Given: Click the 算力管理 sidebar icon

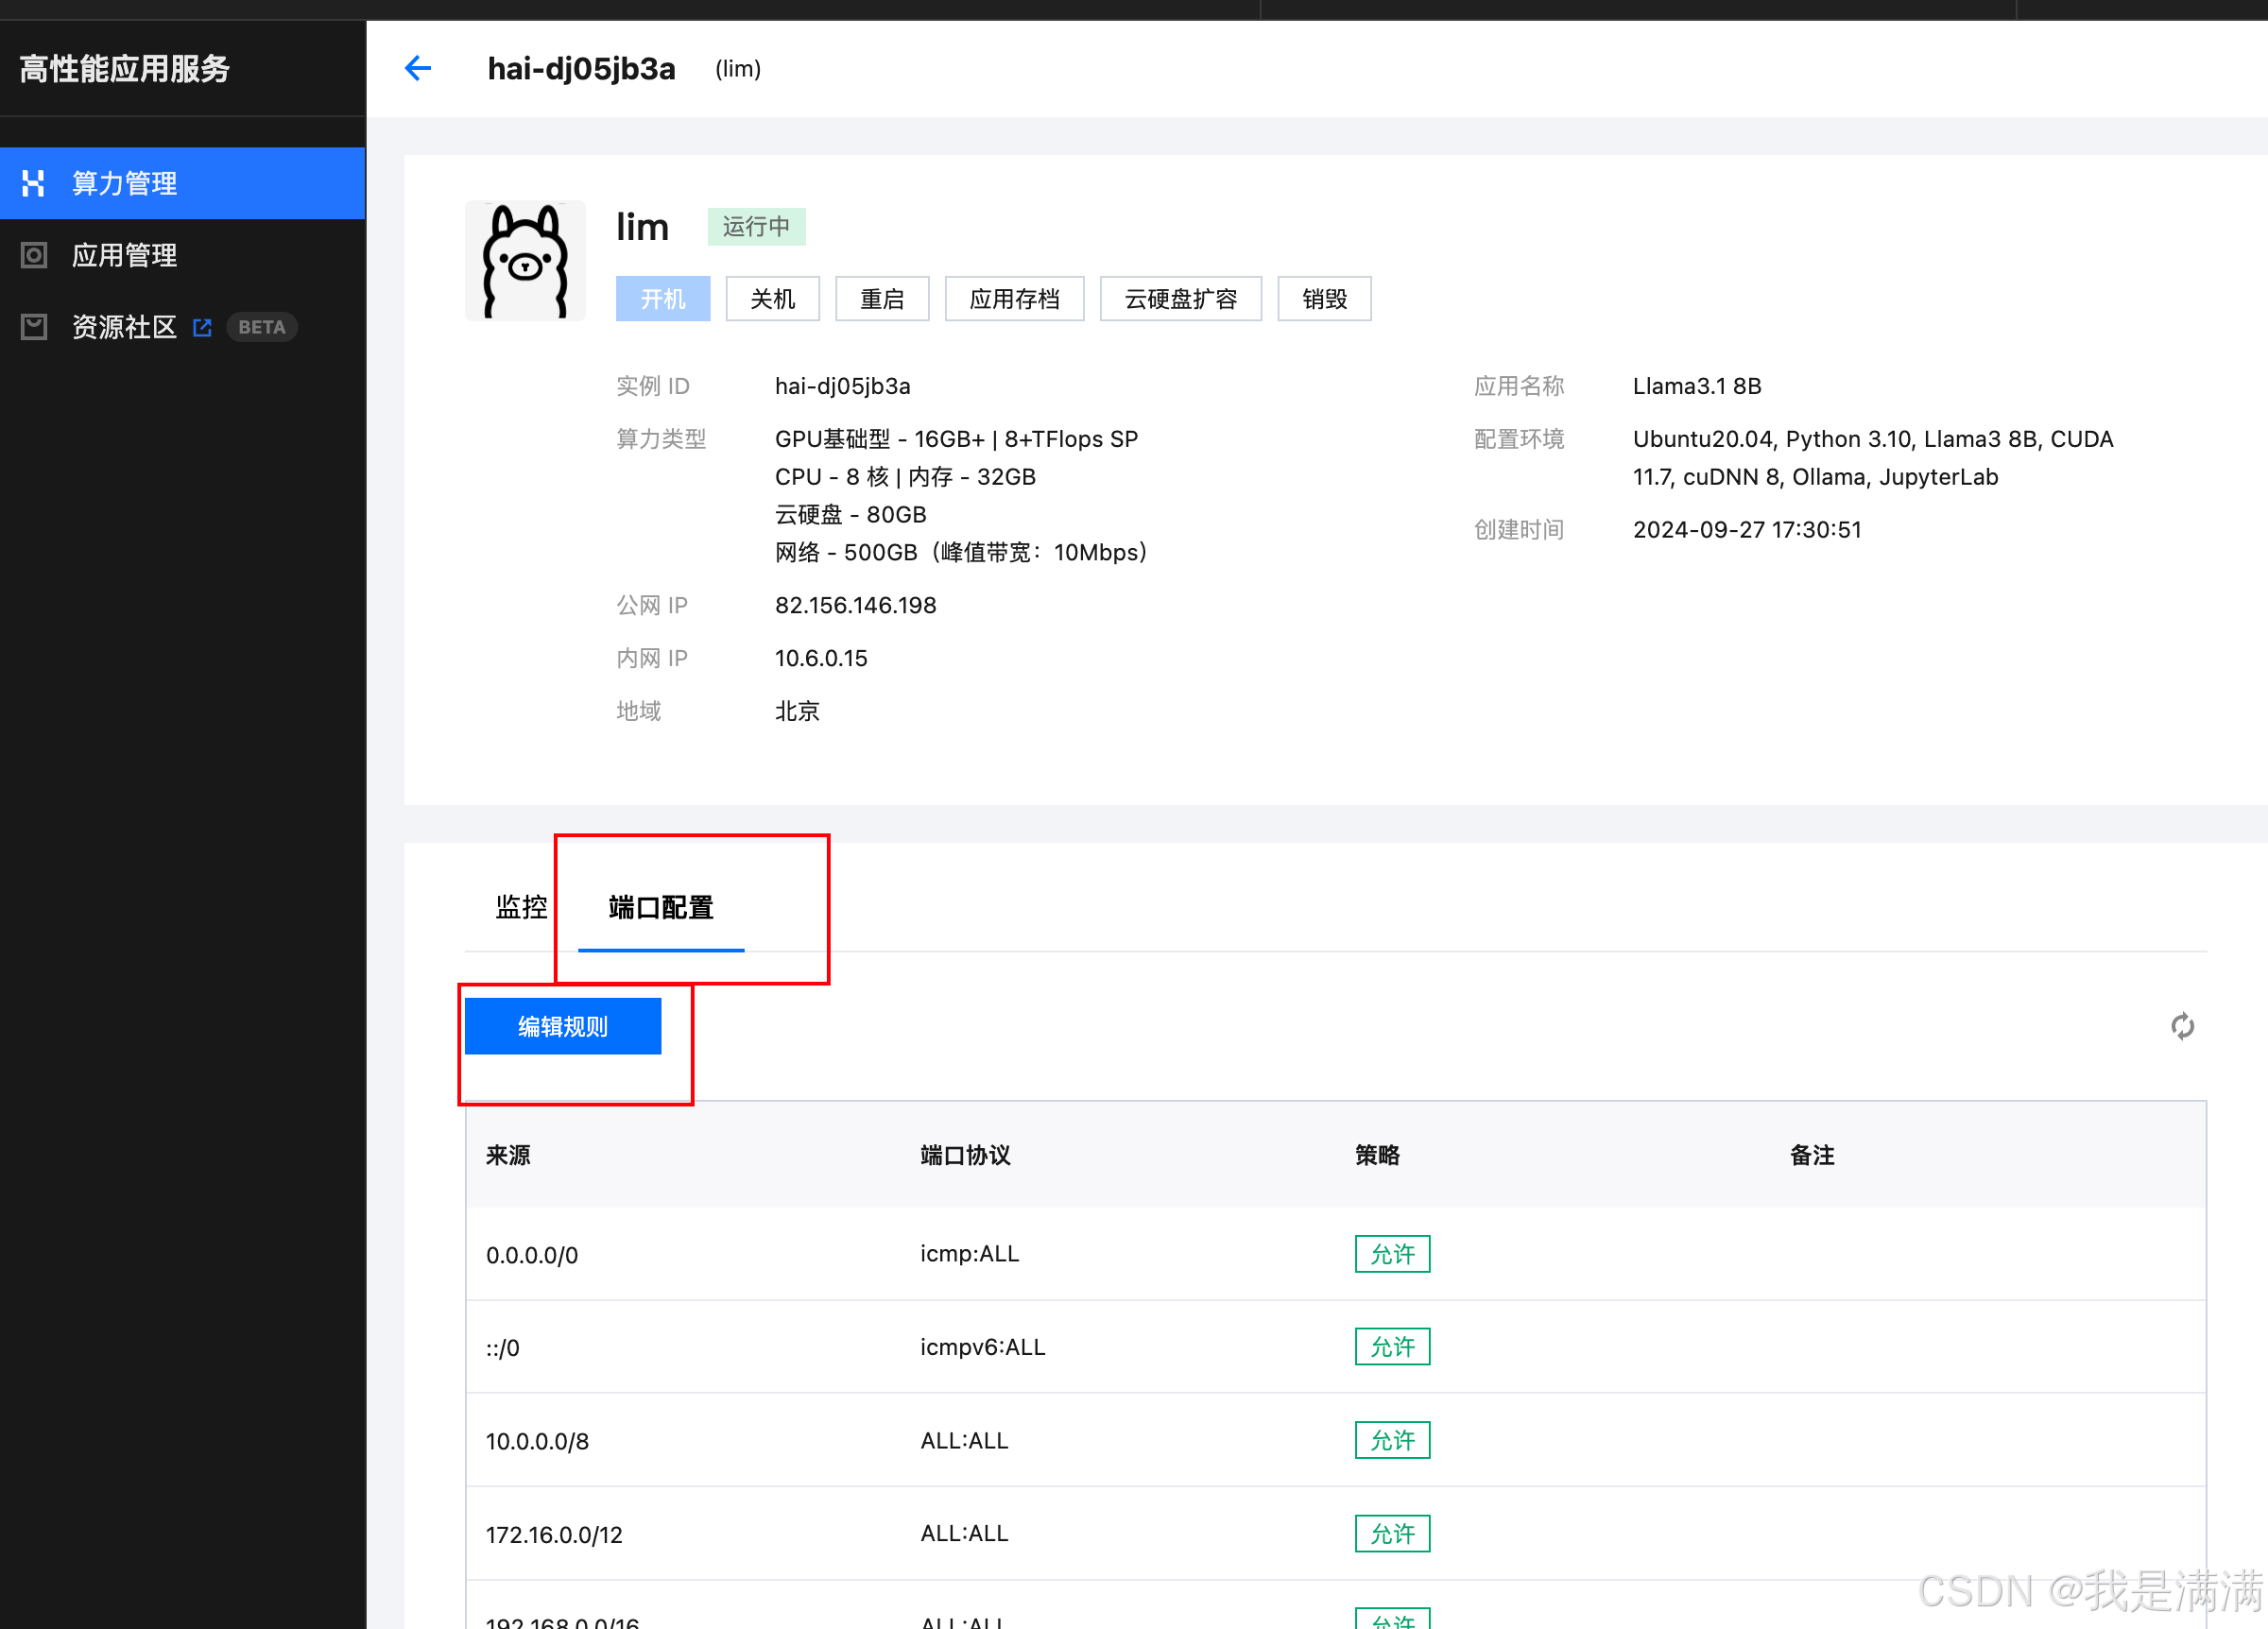Looking at the screenshot, I should (33, 183).
